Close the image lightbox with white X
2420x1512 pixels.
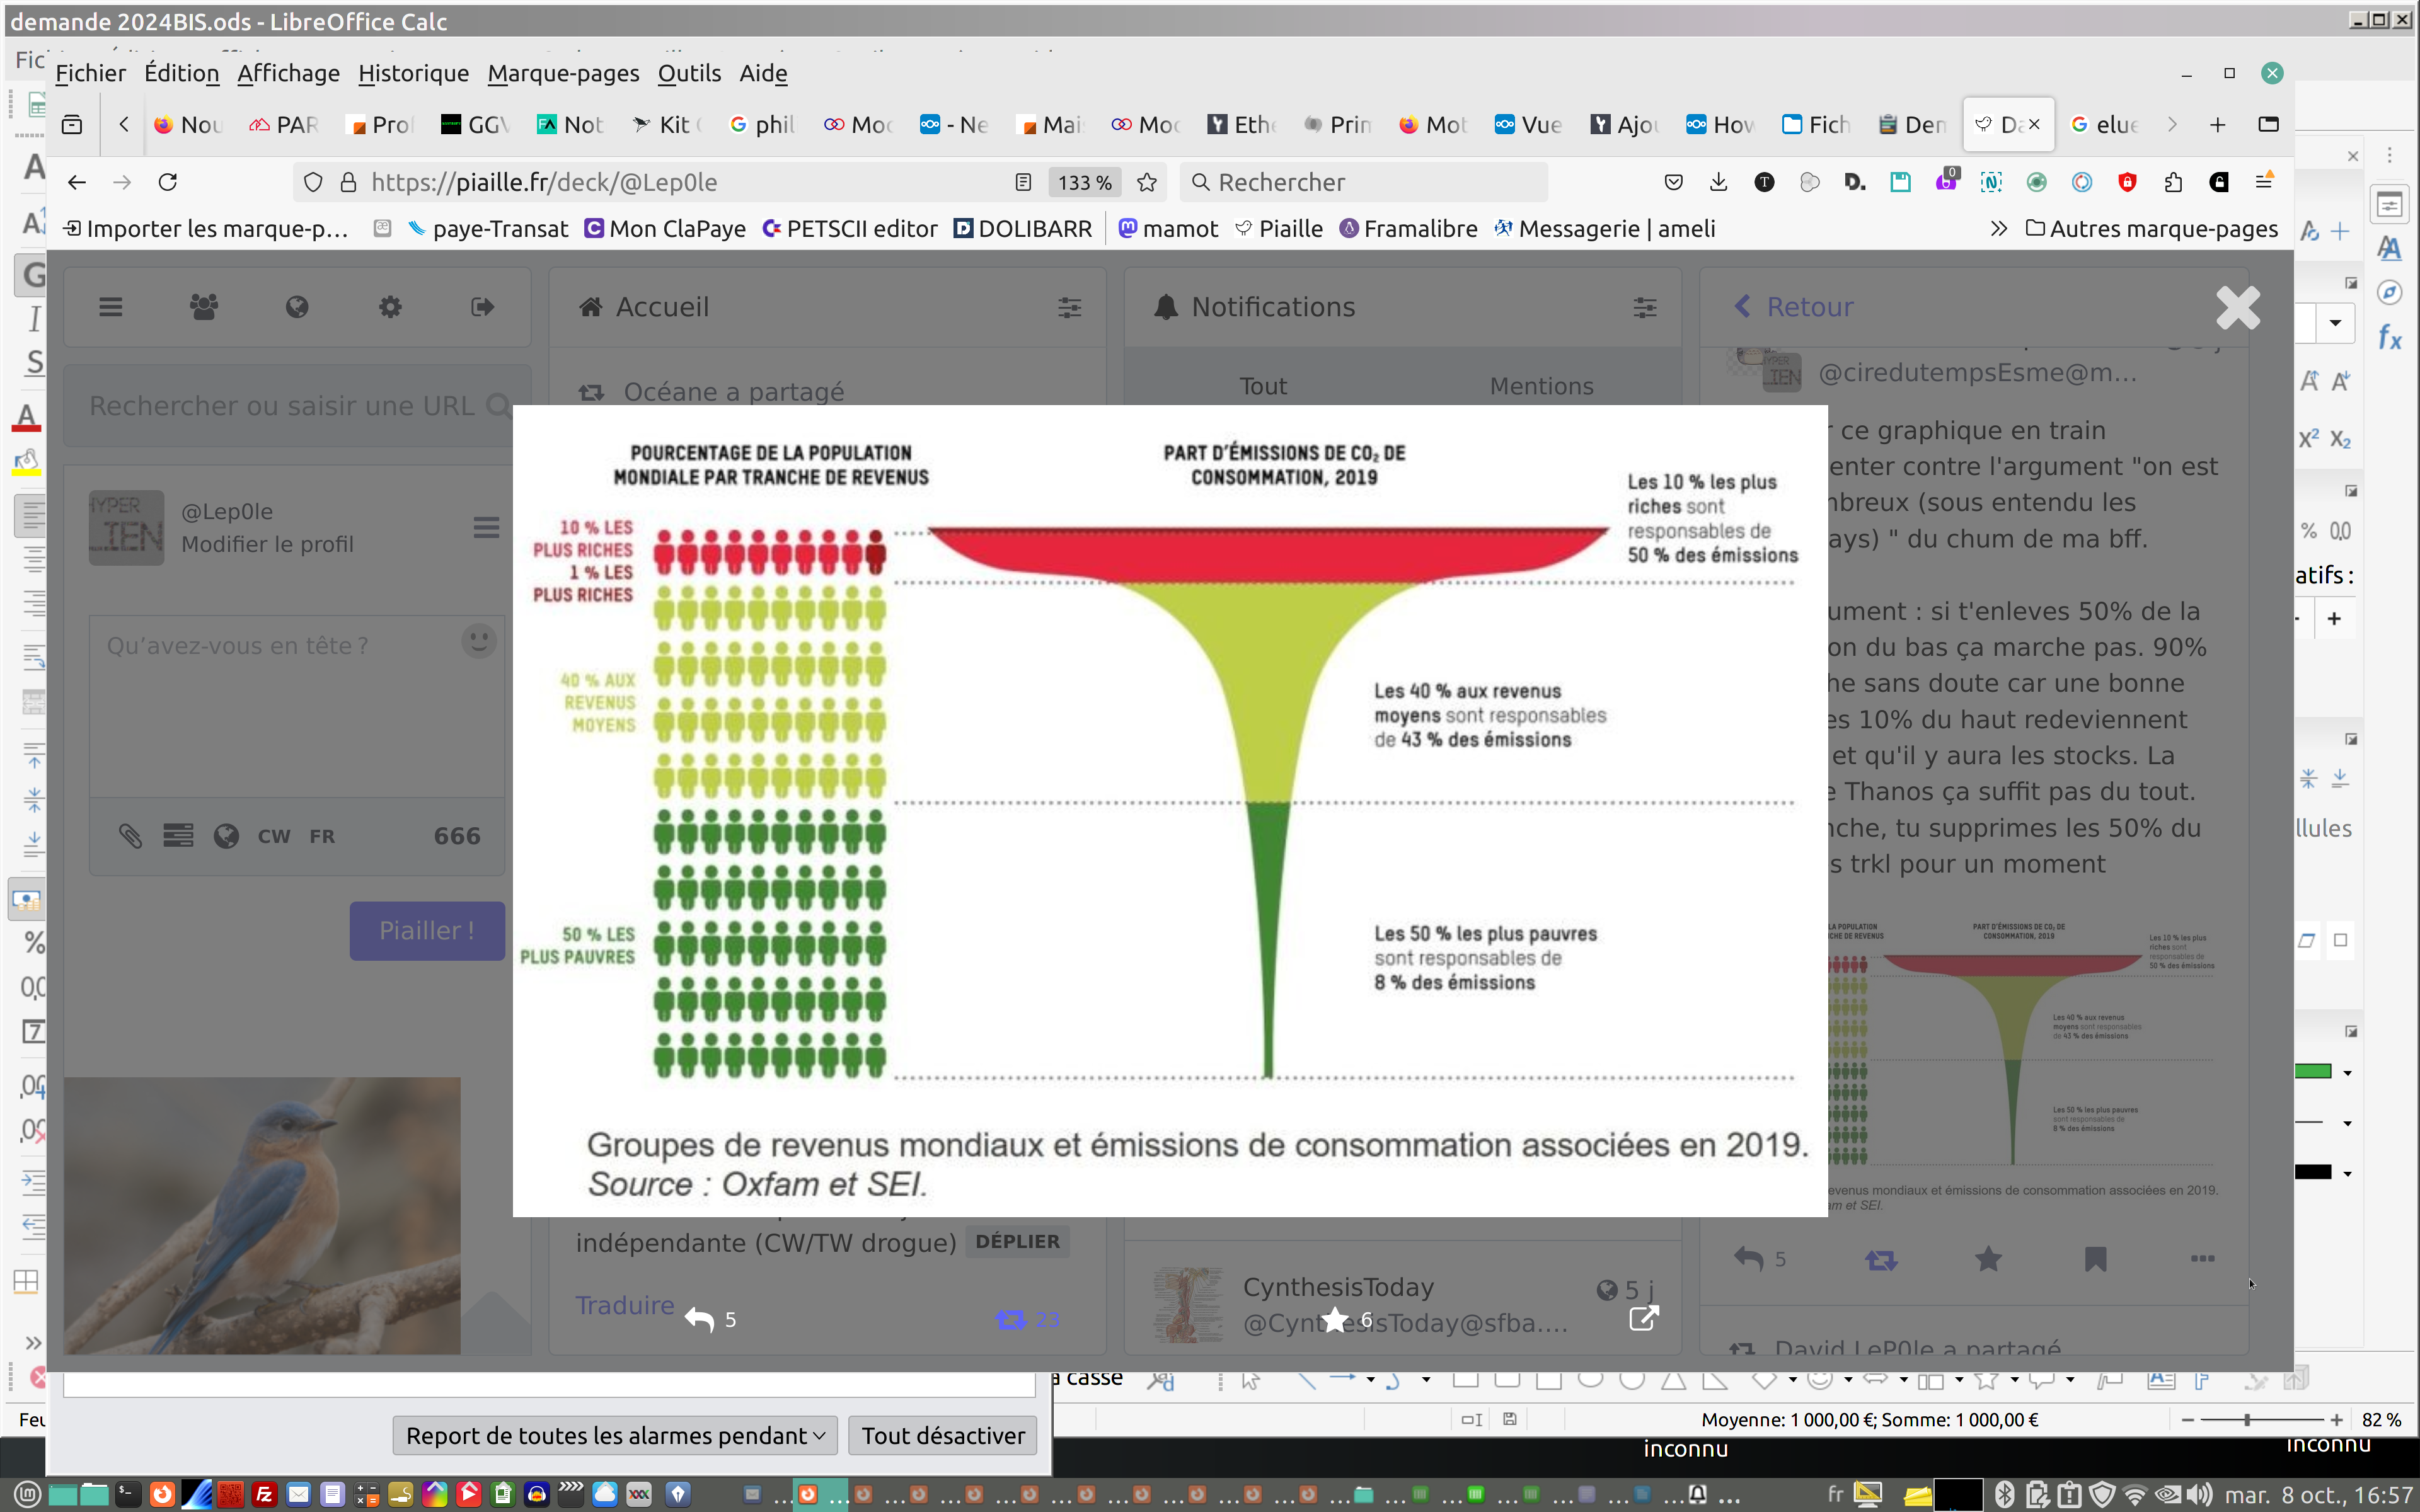pos(2237,307)
